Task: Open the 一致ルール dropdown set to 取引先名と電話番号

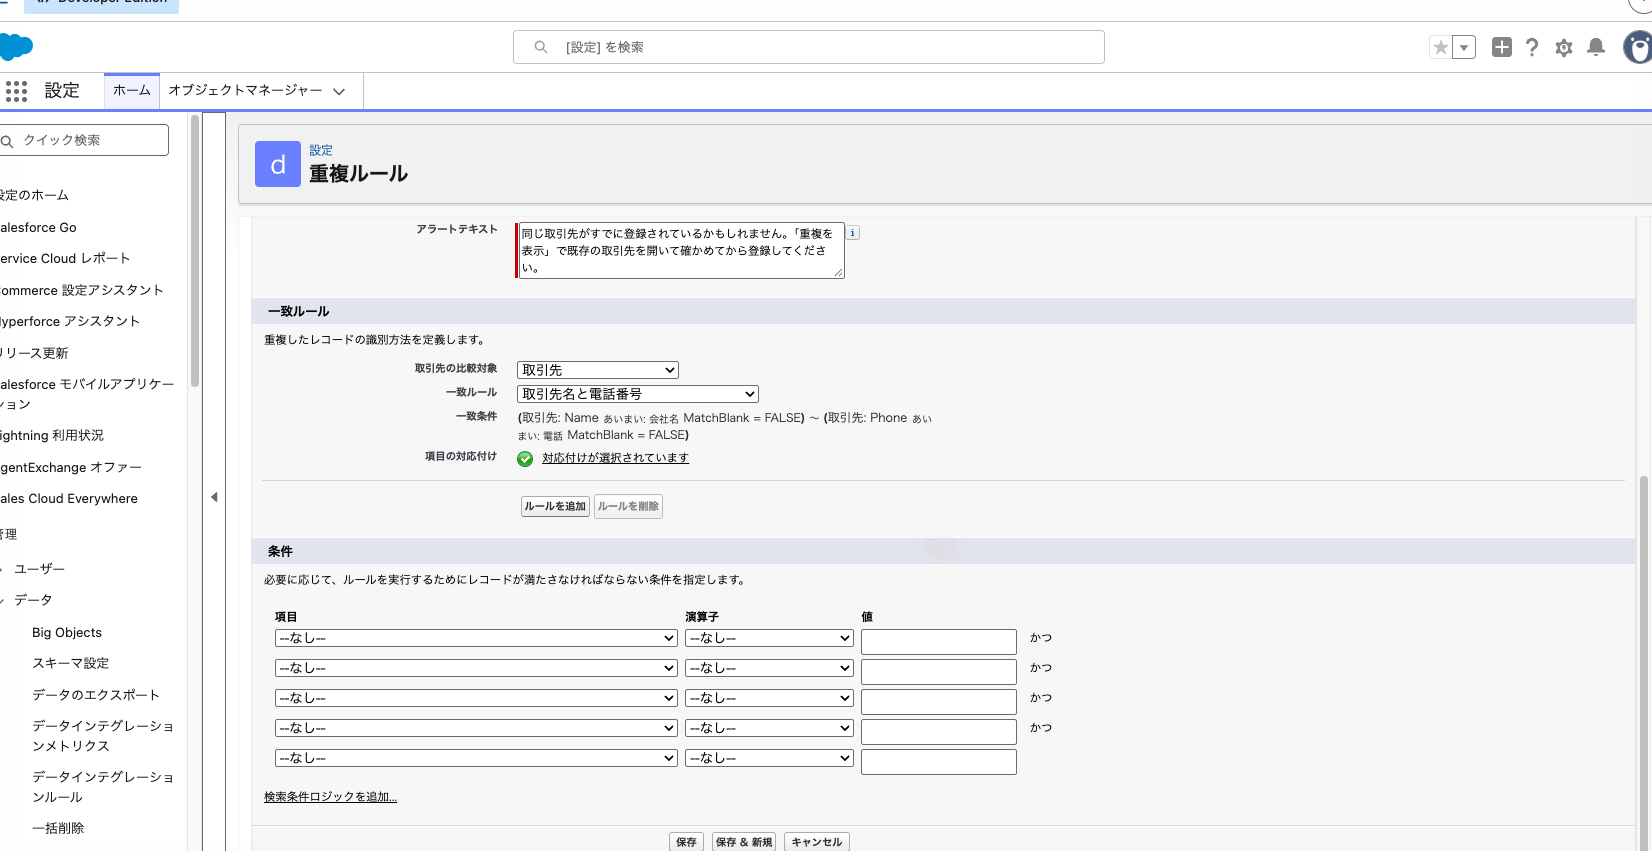Action: point(638,394)
